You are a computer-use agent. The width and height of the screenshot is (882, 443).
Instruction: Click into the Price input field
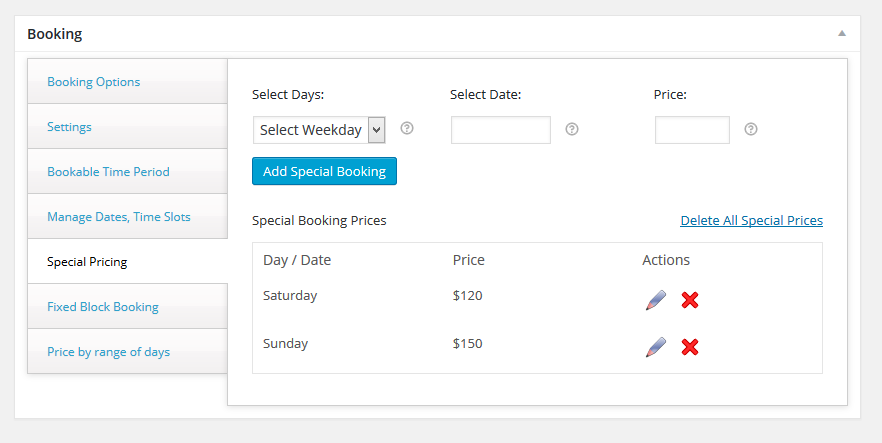692,130
